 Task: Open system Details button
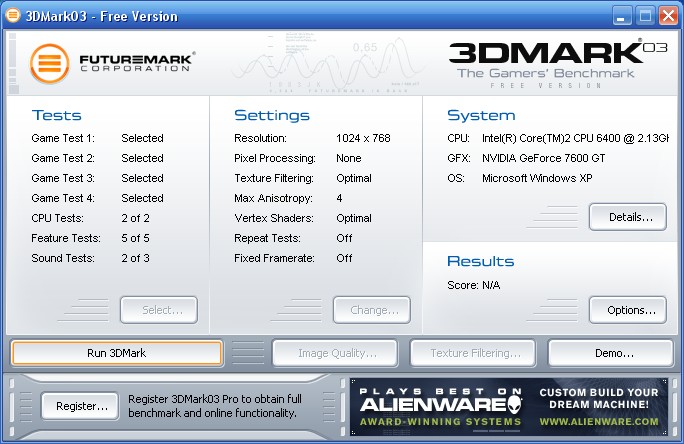click(x=628, y=217)
